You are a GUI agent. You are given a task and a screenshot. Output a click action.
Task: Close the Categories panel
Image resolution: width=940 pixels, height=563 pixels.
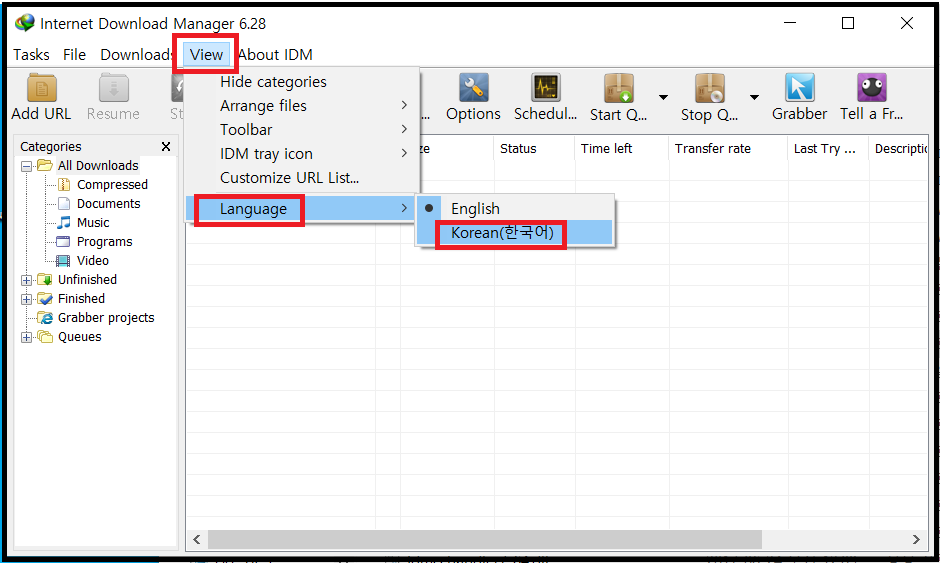point(166,146)
